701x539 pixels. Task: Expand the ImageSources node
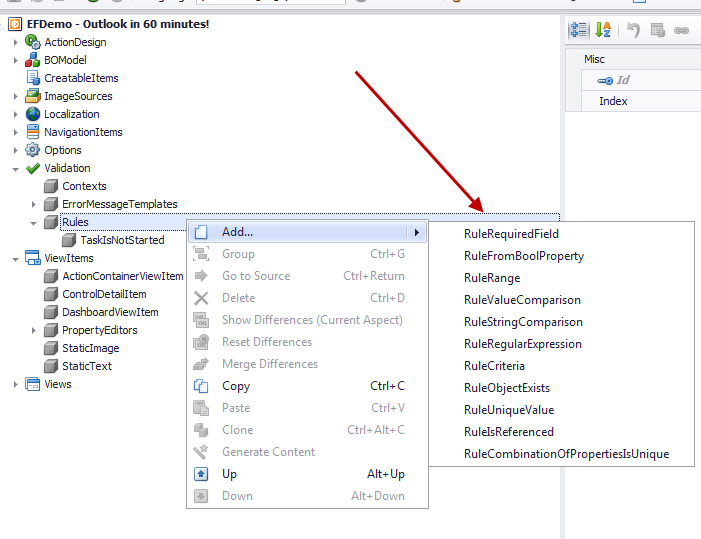pyautogui.click(x=16, y=96)
